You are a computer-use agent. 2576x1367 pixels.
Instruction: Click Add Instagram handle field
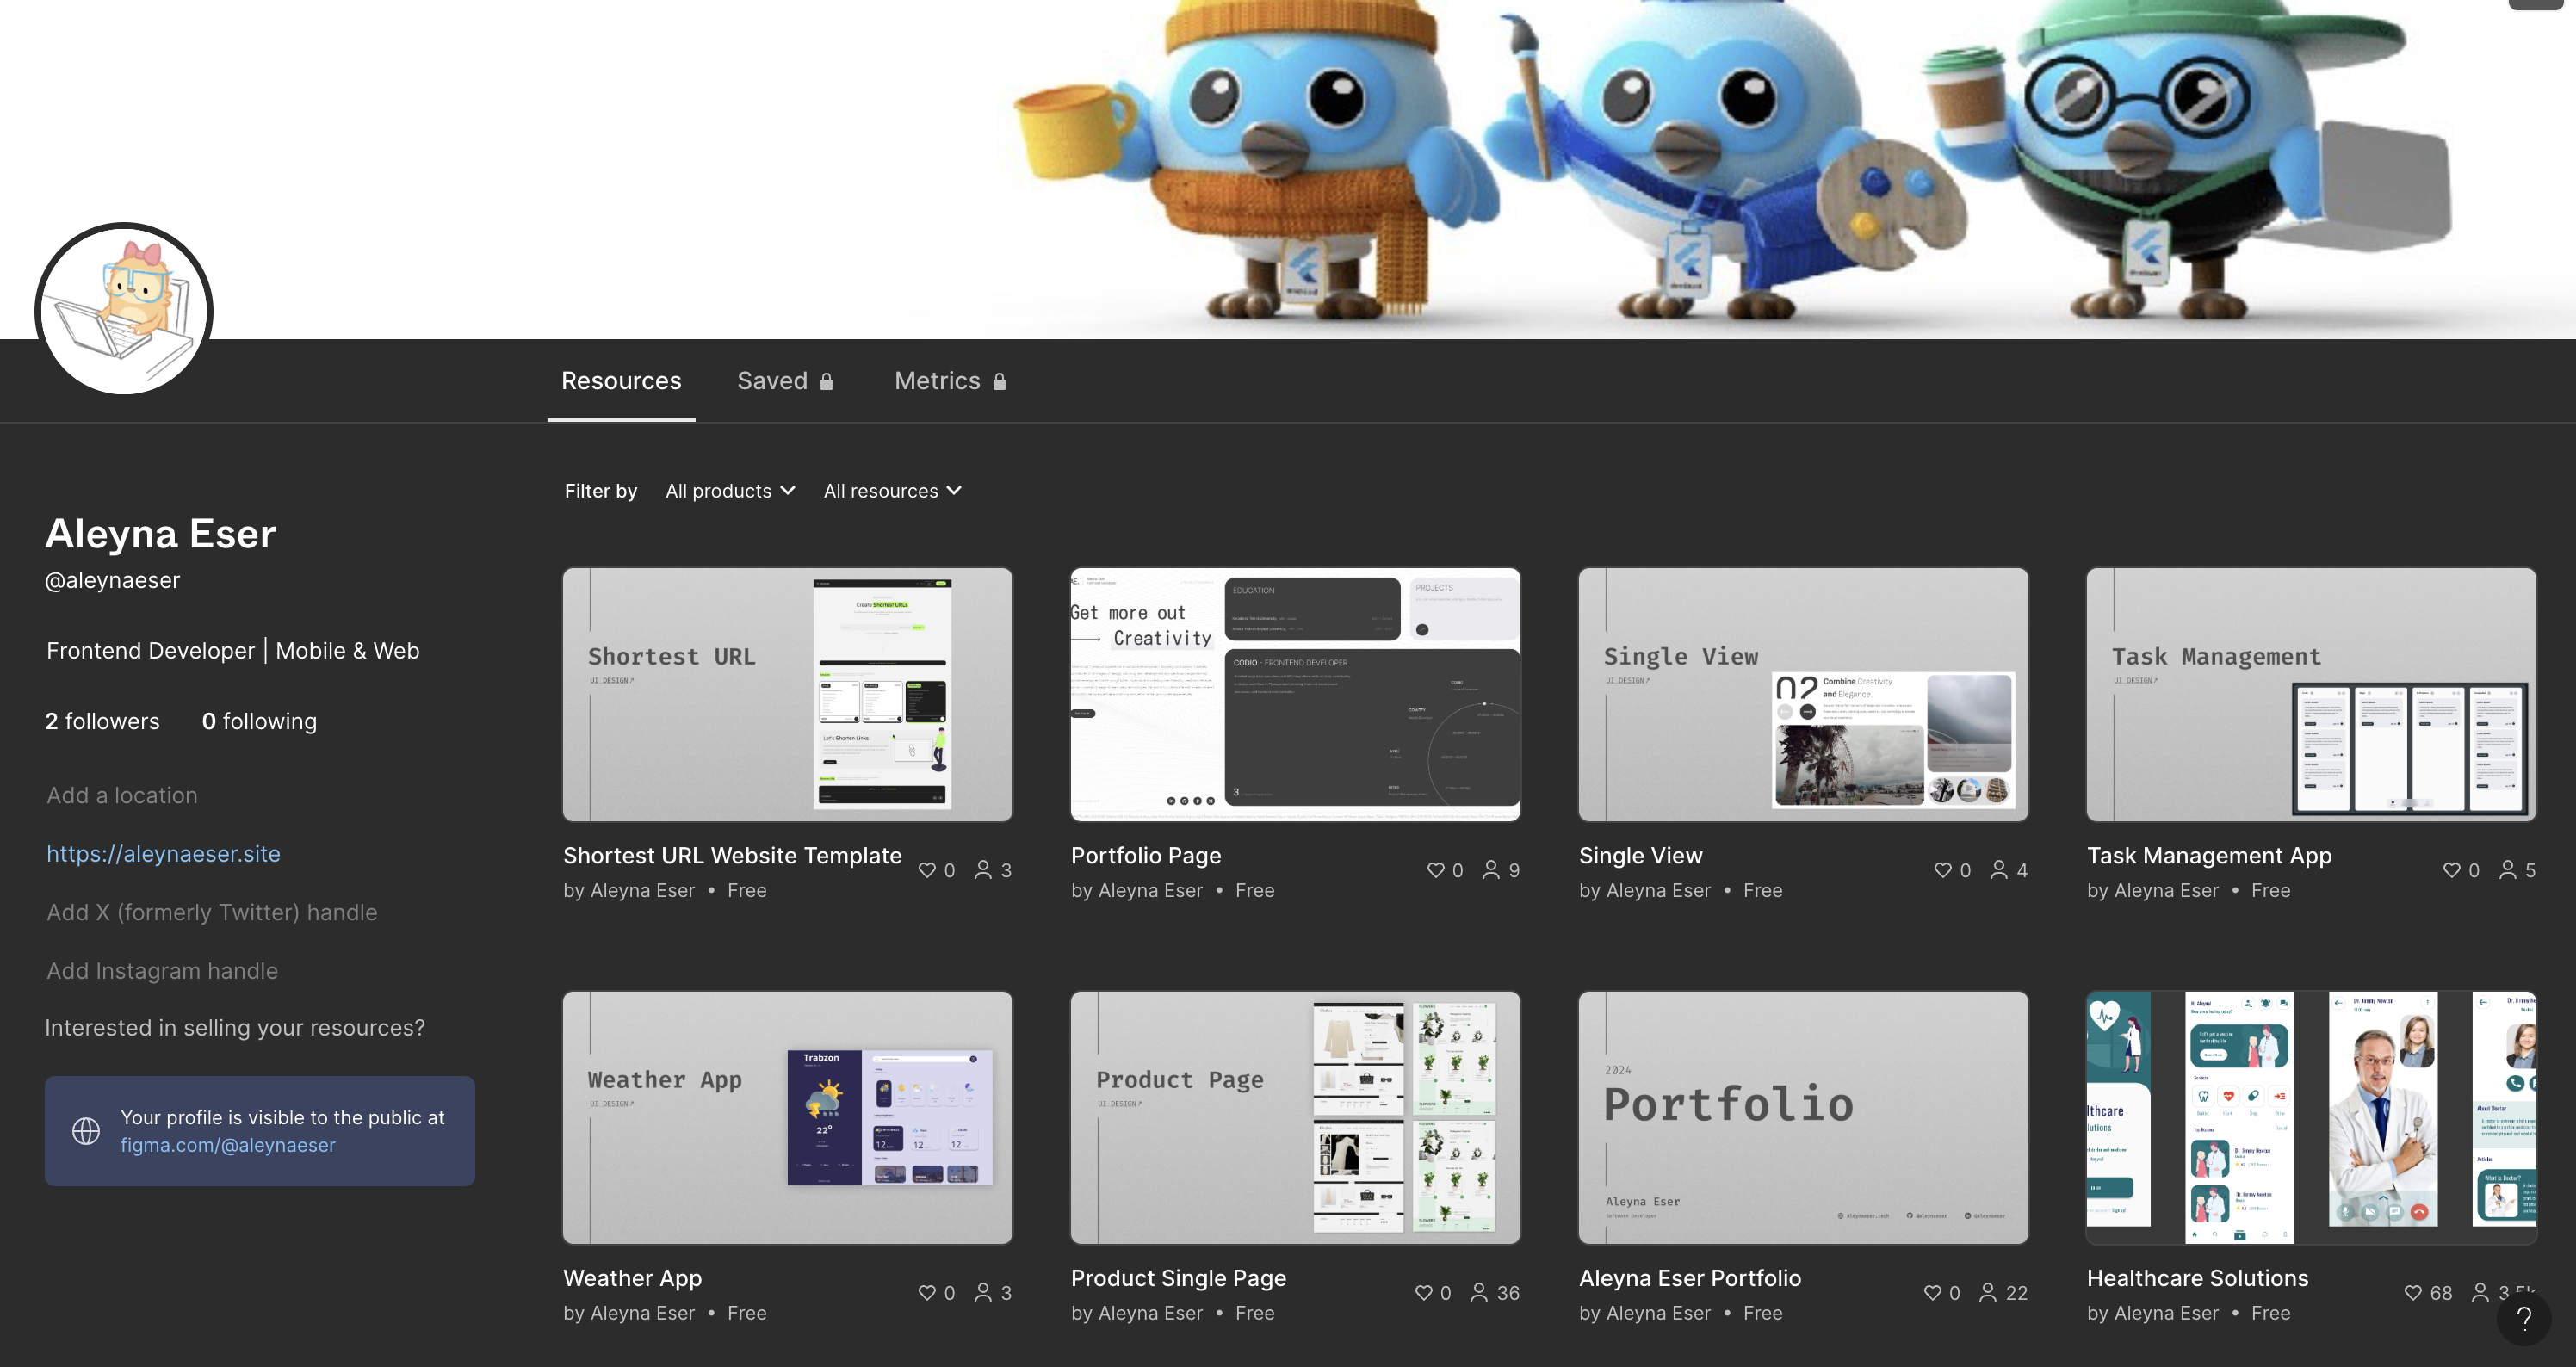(x=162, y=971)
